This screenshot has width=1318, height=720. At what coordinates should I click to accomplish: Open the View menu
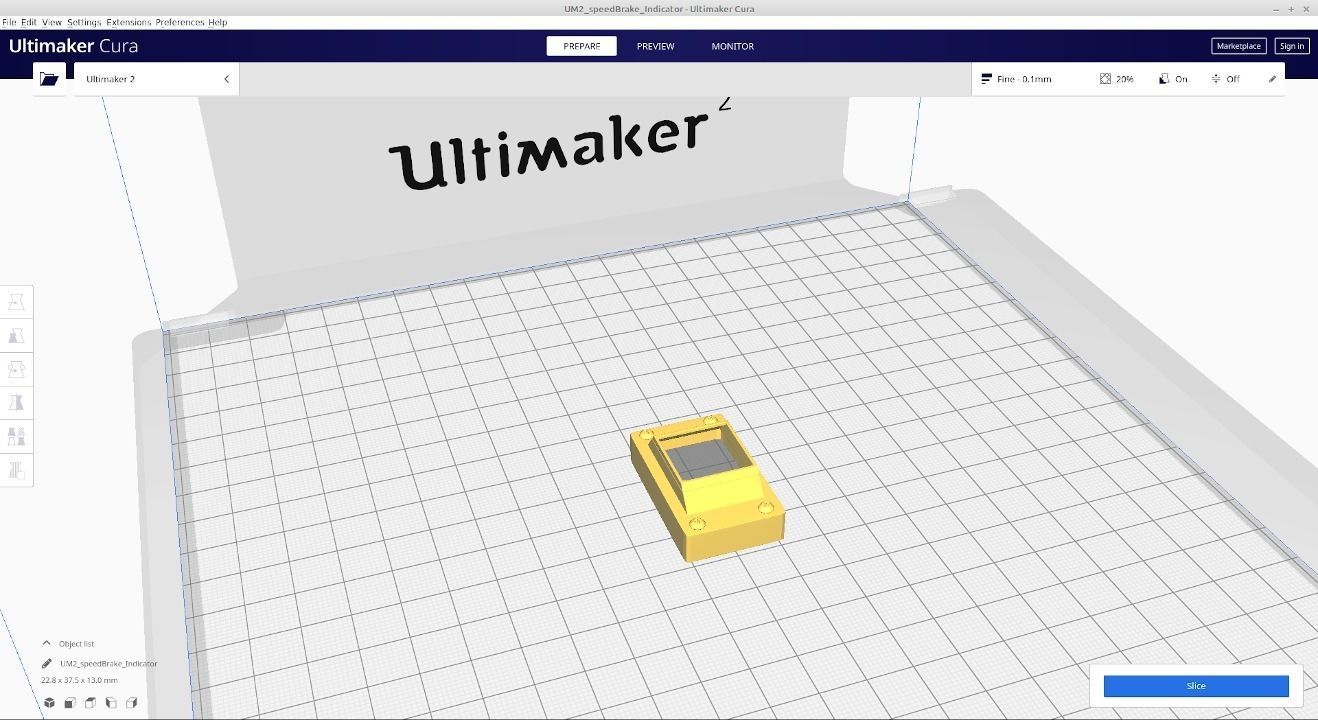click(x=52, y=22)
